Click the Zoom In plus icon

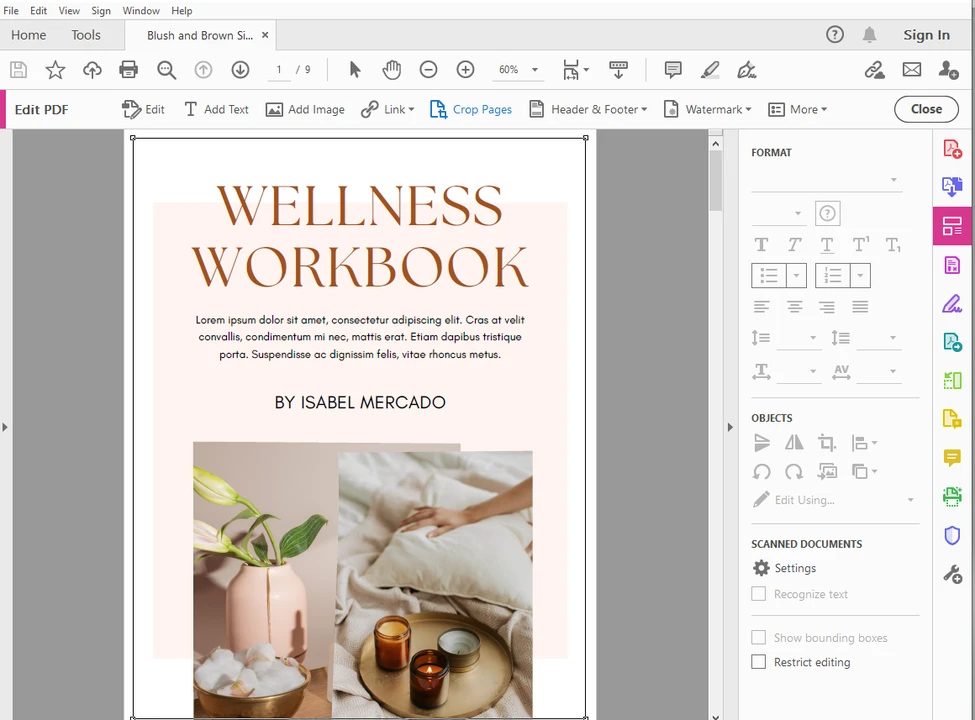point(465,70)
